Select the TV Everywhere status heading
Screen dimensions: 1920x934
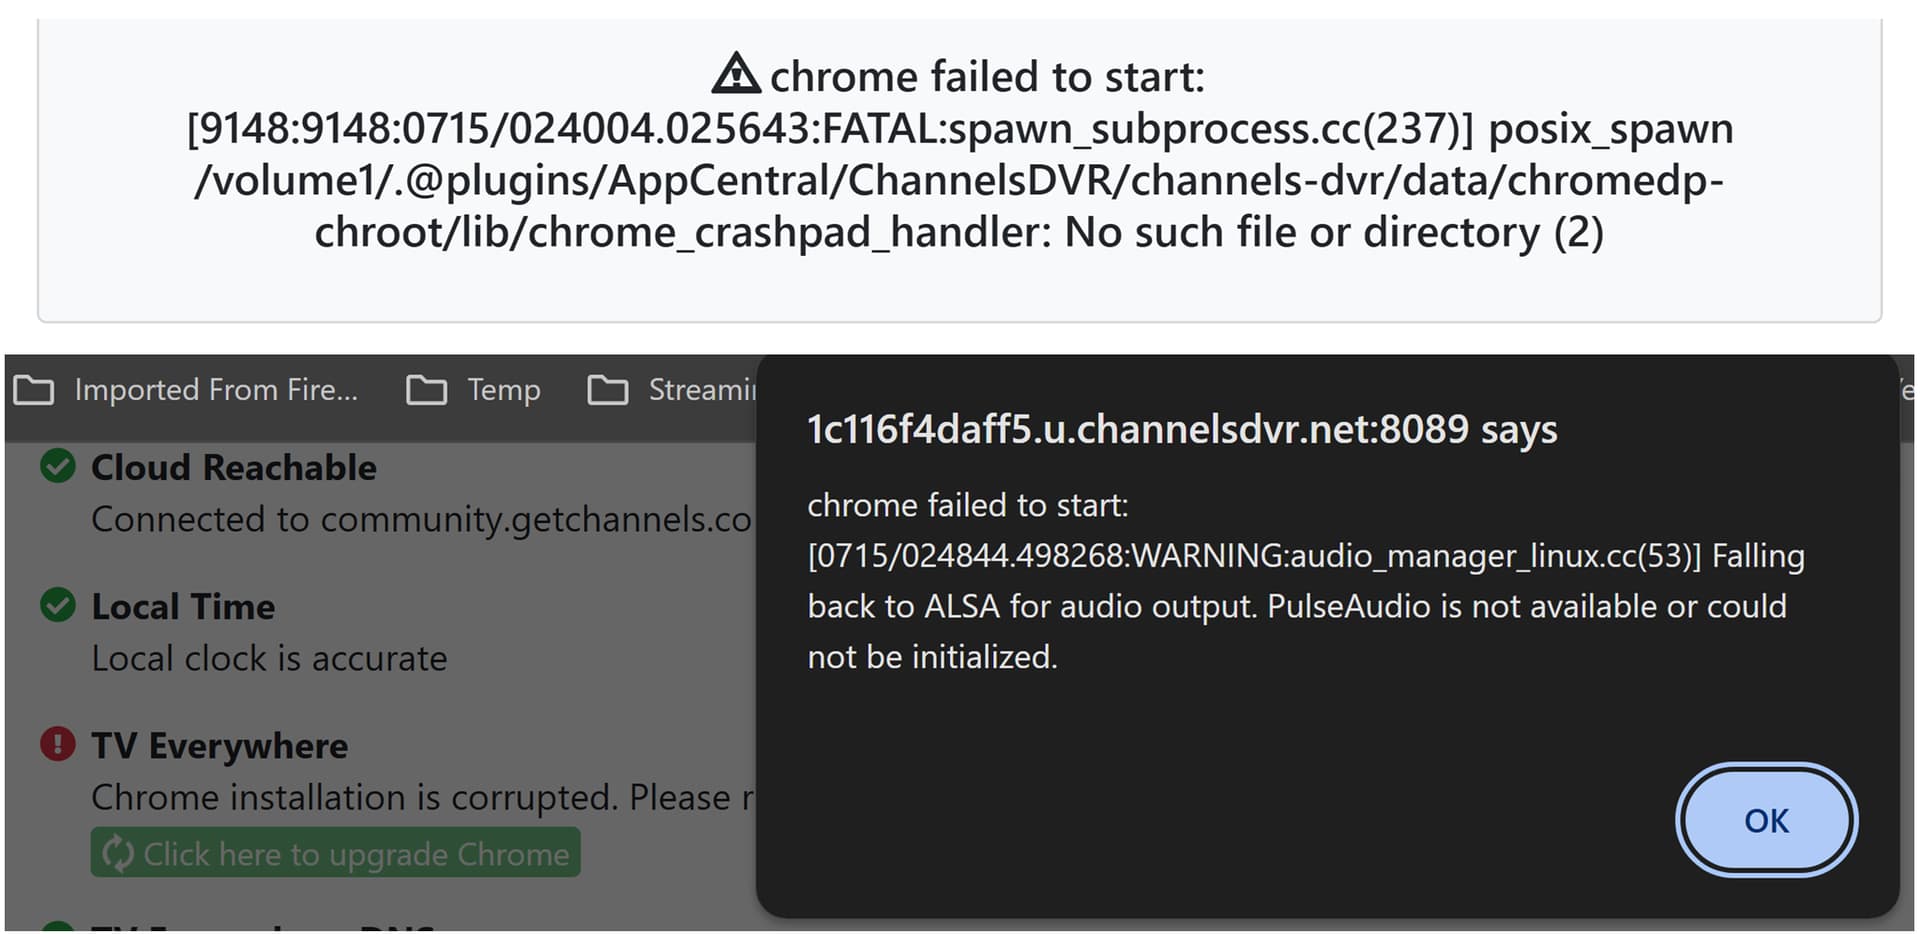click(x=220, y=746)
